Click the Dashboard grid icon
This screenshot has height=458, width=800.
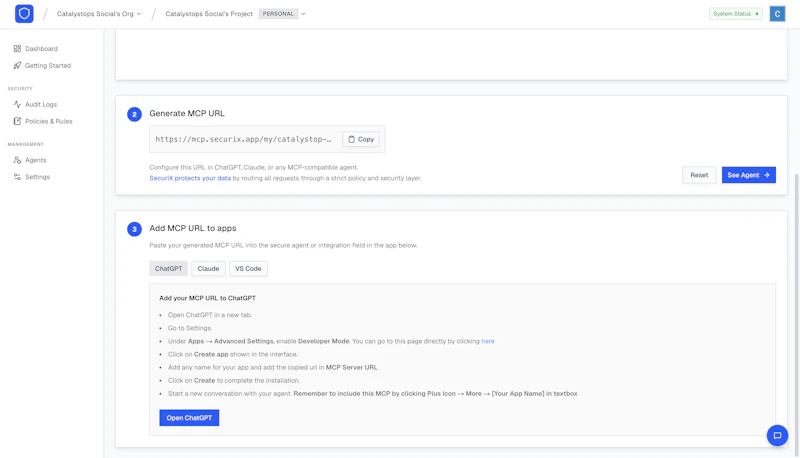(17, 48)
